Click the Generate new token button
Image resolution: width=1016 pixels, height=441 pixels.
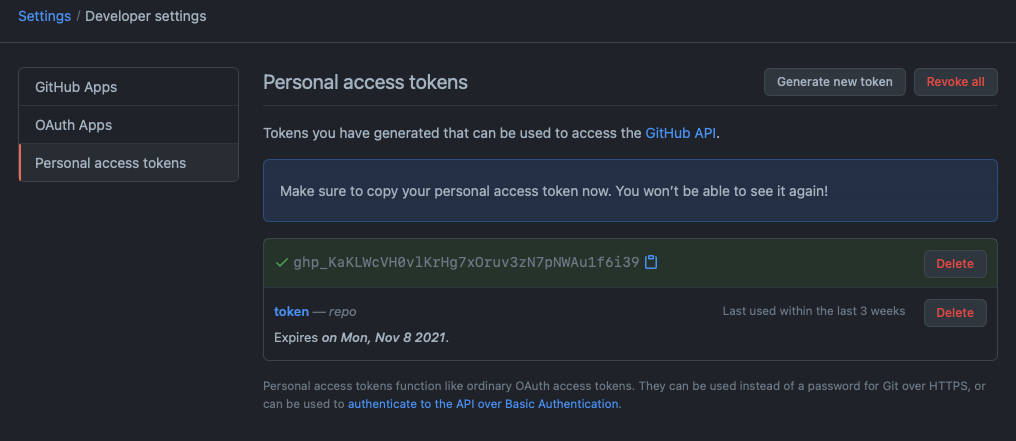click(835, 82)
